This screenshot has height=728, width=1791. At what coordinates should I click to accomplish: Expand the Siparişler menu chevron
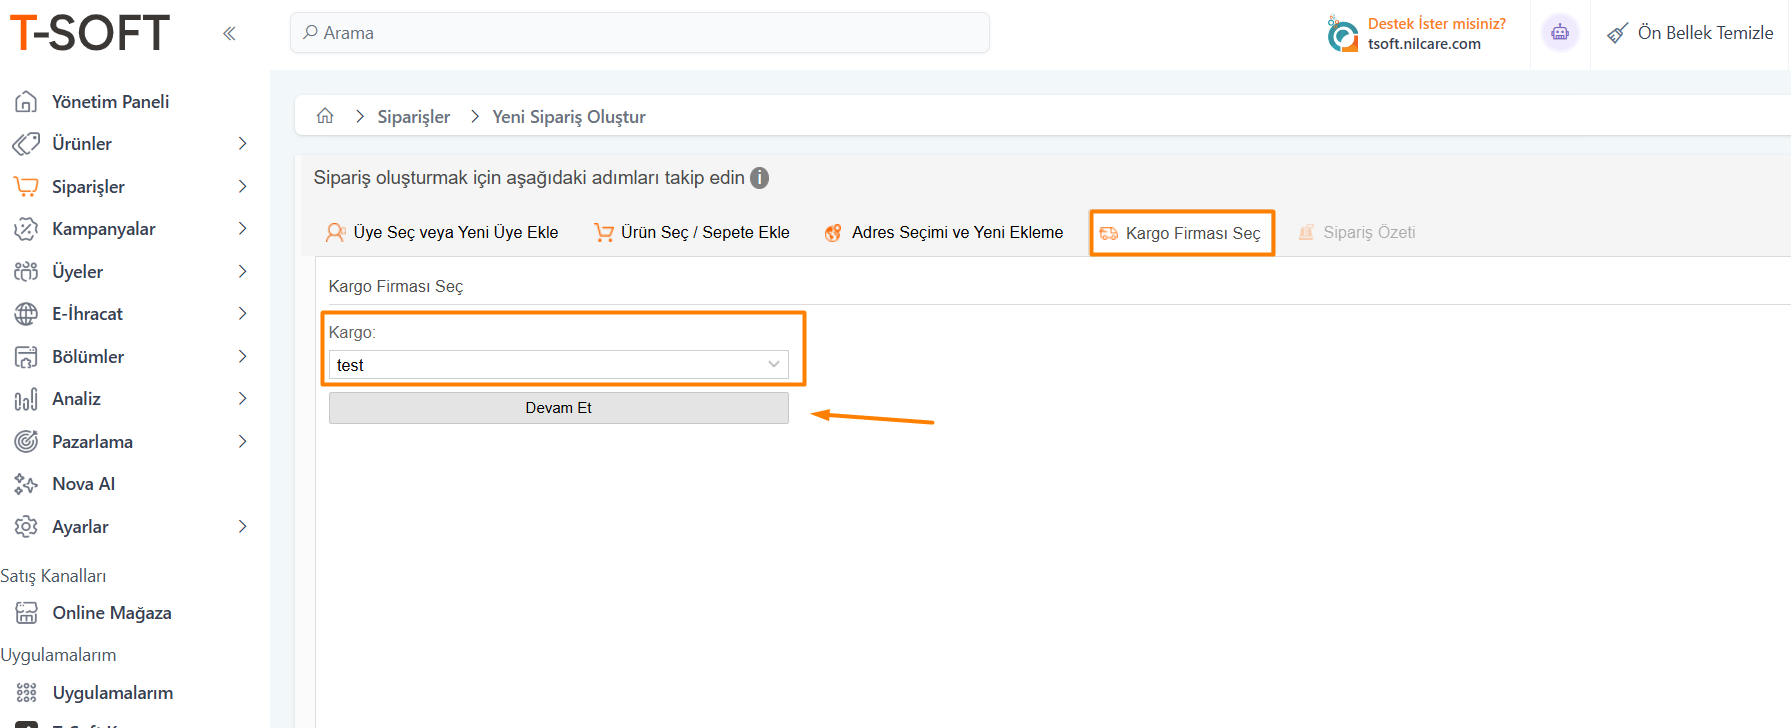pos(242,187)
